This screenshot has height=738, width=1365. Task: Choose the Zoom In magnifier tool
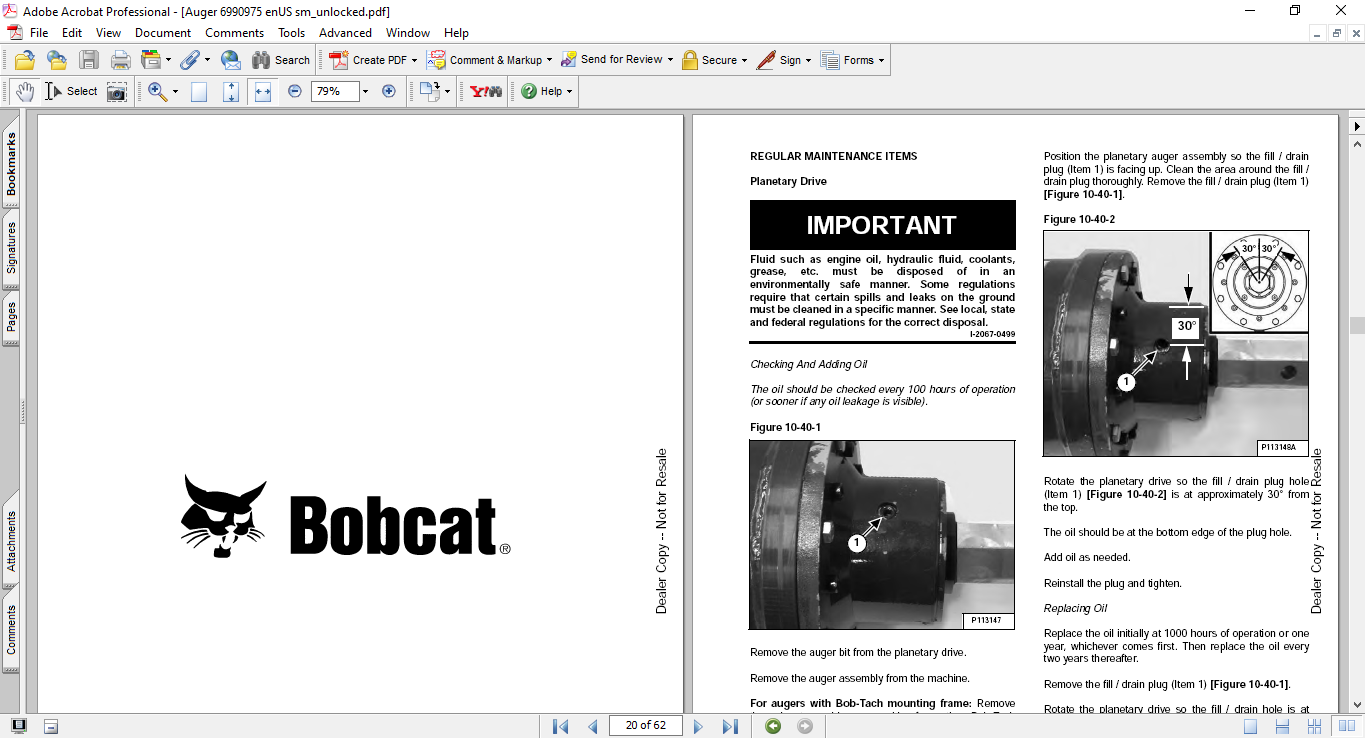click(157, 91)
